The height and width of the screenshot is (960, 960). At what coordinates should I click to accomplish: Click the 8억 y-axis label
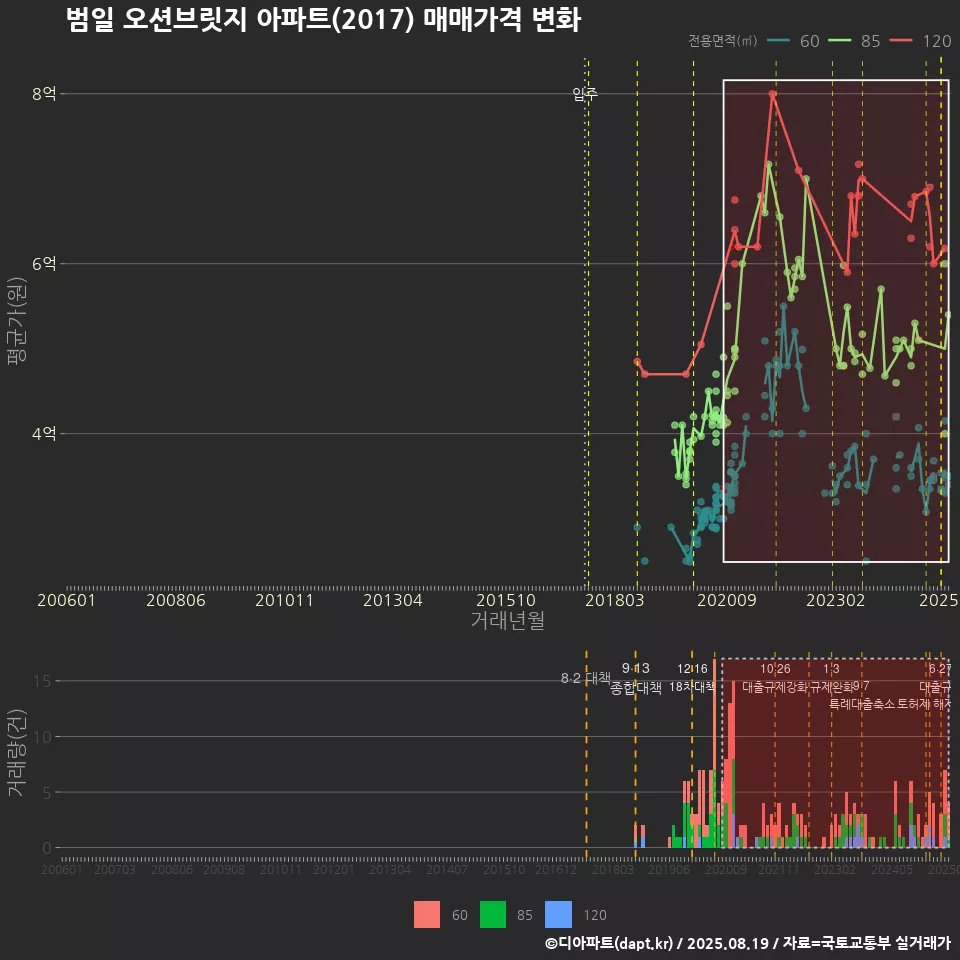(x=44, y=94)
